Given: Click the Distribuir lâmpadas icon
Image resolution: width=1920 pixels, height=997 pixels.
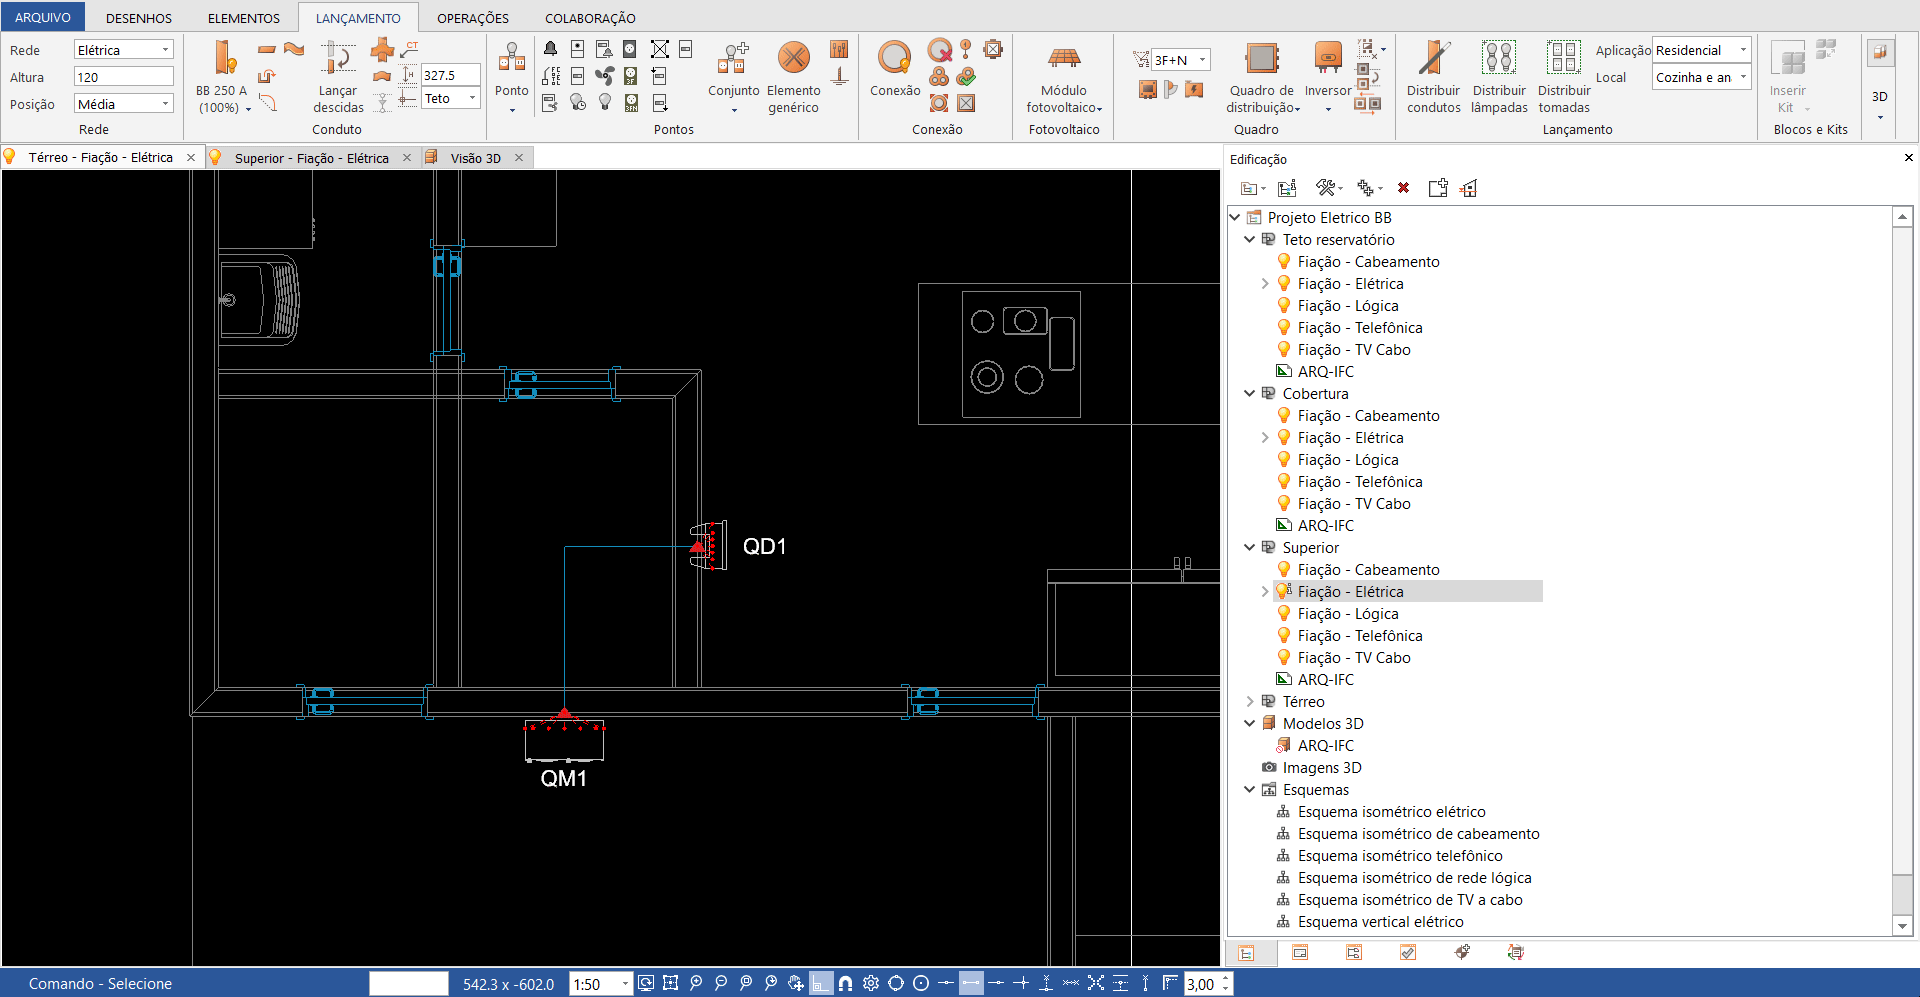Looking at the screenshot, I should (1499, 77).
